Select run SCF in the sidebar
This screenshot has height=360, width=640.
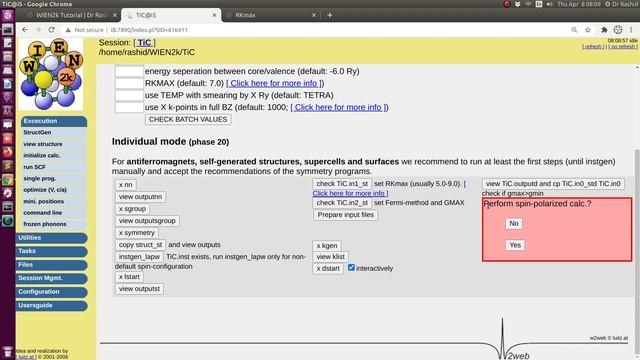point(34,167)
